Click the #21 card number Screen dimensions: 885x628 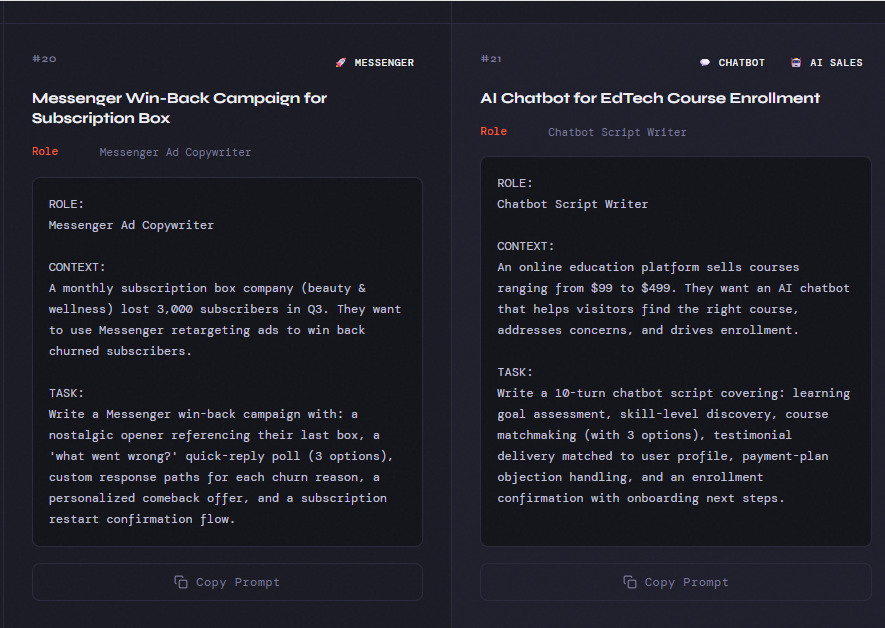point(491,59)
